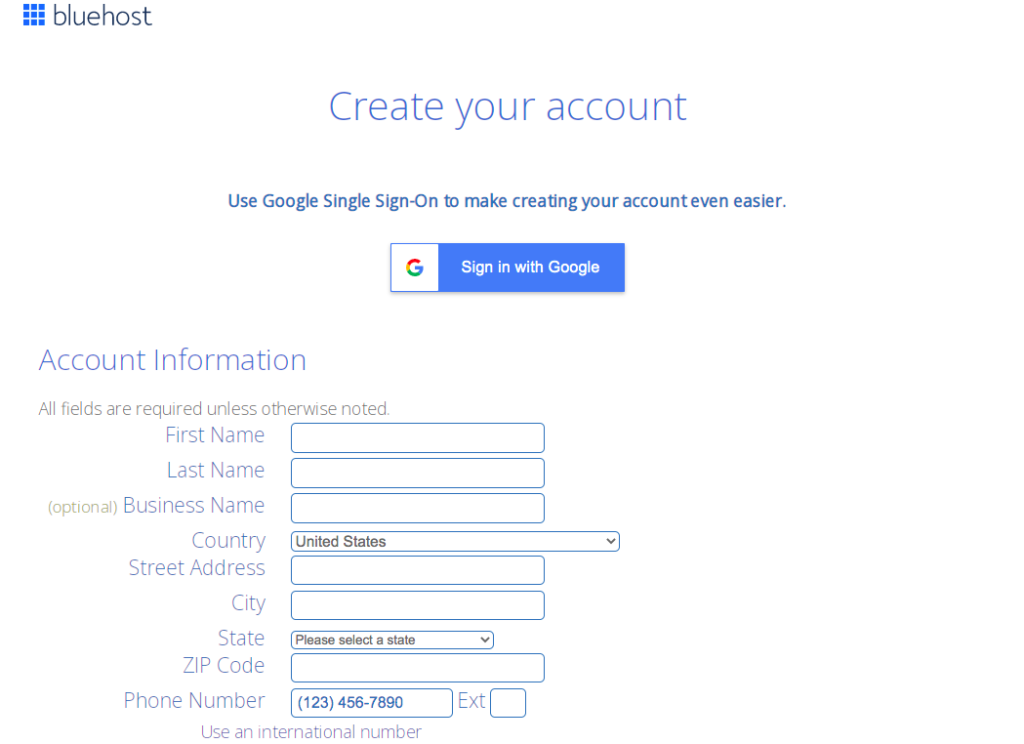Open the Country dropdown
Screen dimensions: 1024x744
pos(455,542)
